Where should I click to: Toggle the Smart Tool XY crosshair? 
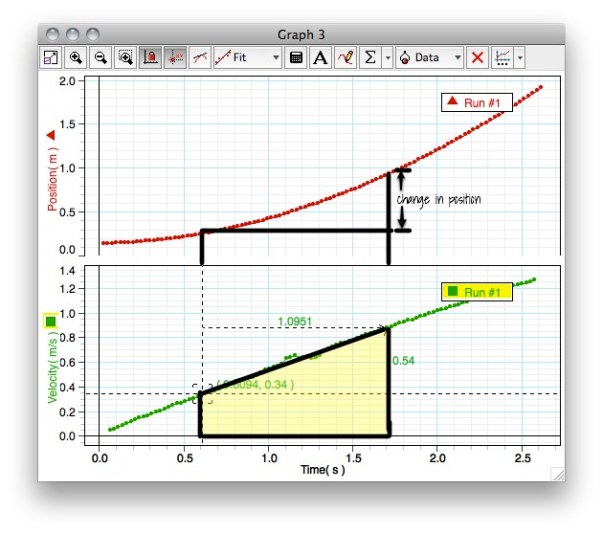pos(175,58)
